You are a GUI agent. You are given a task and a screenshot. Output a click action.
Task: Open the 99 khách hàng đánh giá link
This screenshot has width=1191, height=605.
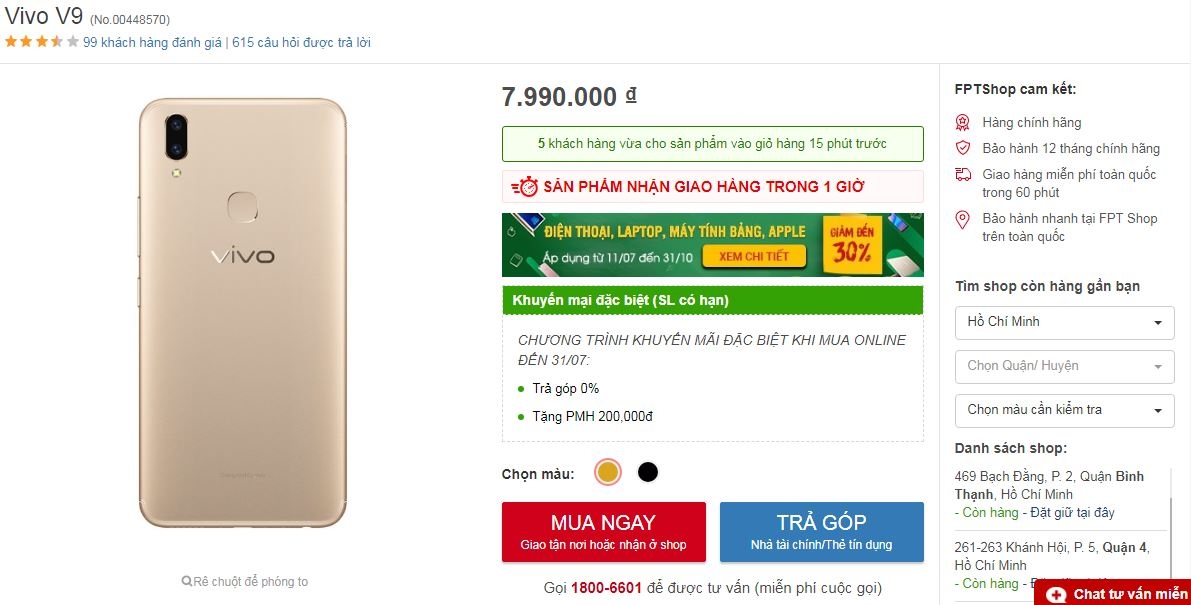point(152,42)
